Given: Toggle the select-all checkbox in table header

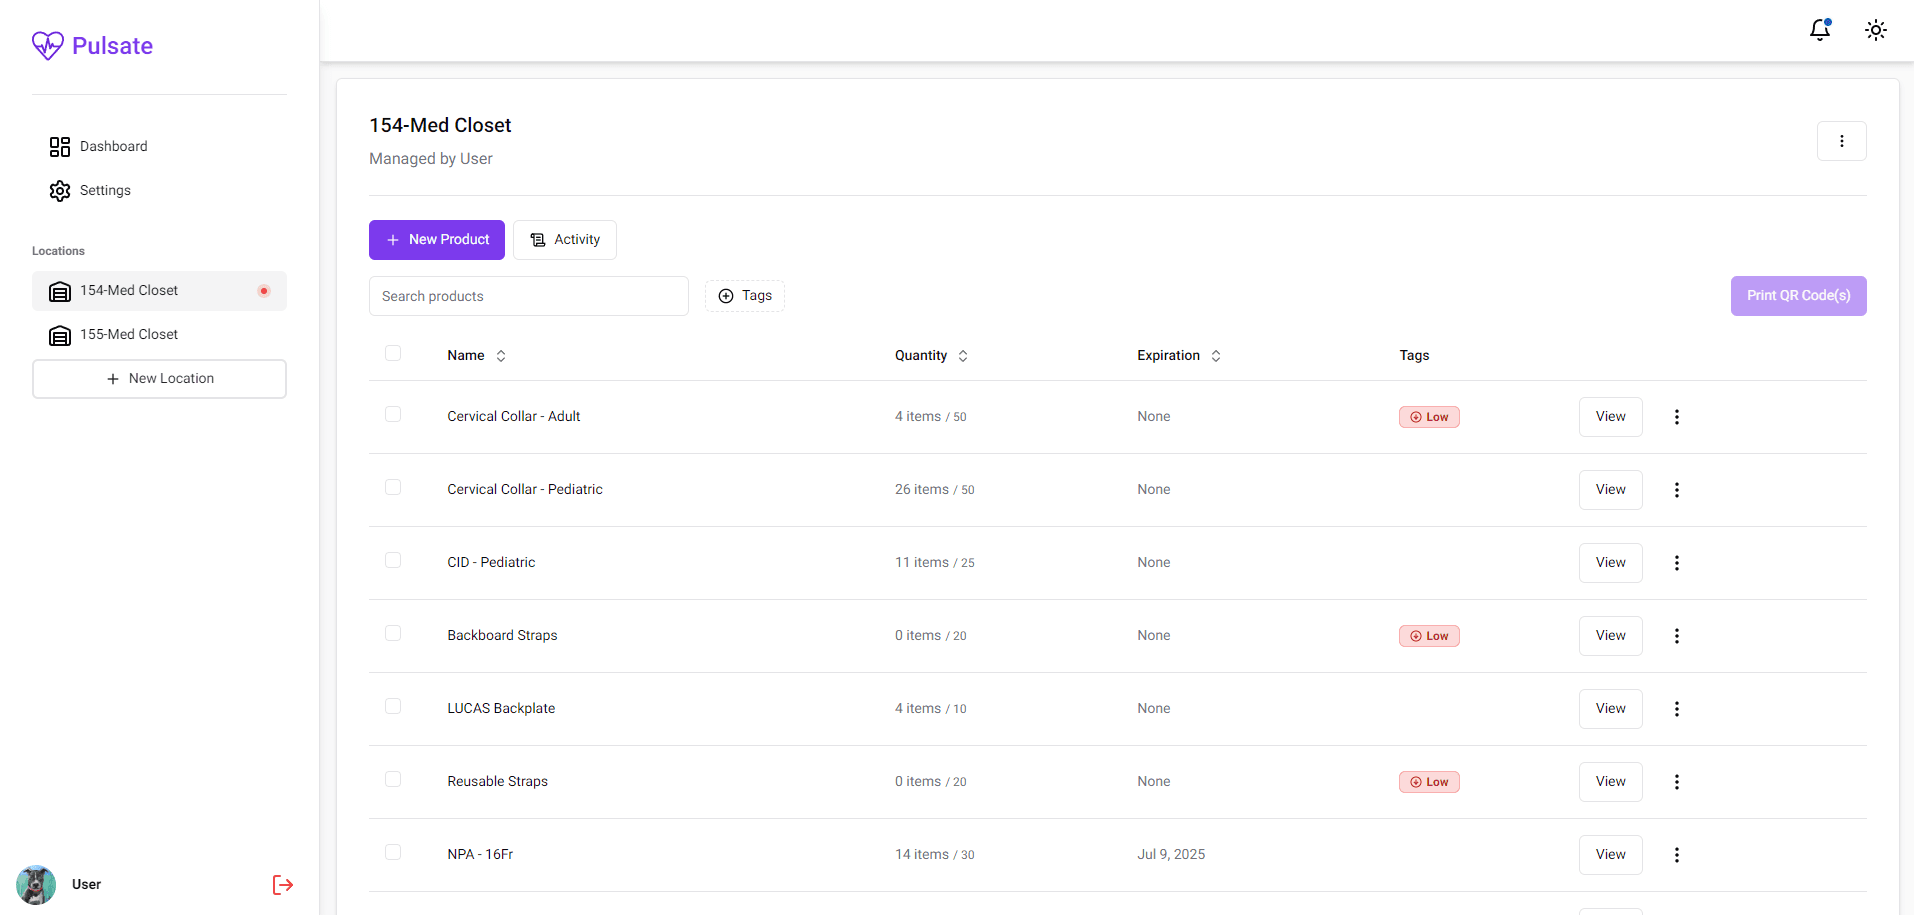Looking at the screenshot, I should tap(393, 353).
